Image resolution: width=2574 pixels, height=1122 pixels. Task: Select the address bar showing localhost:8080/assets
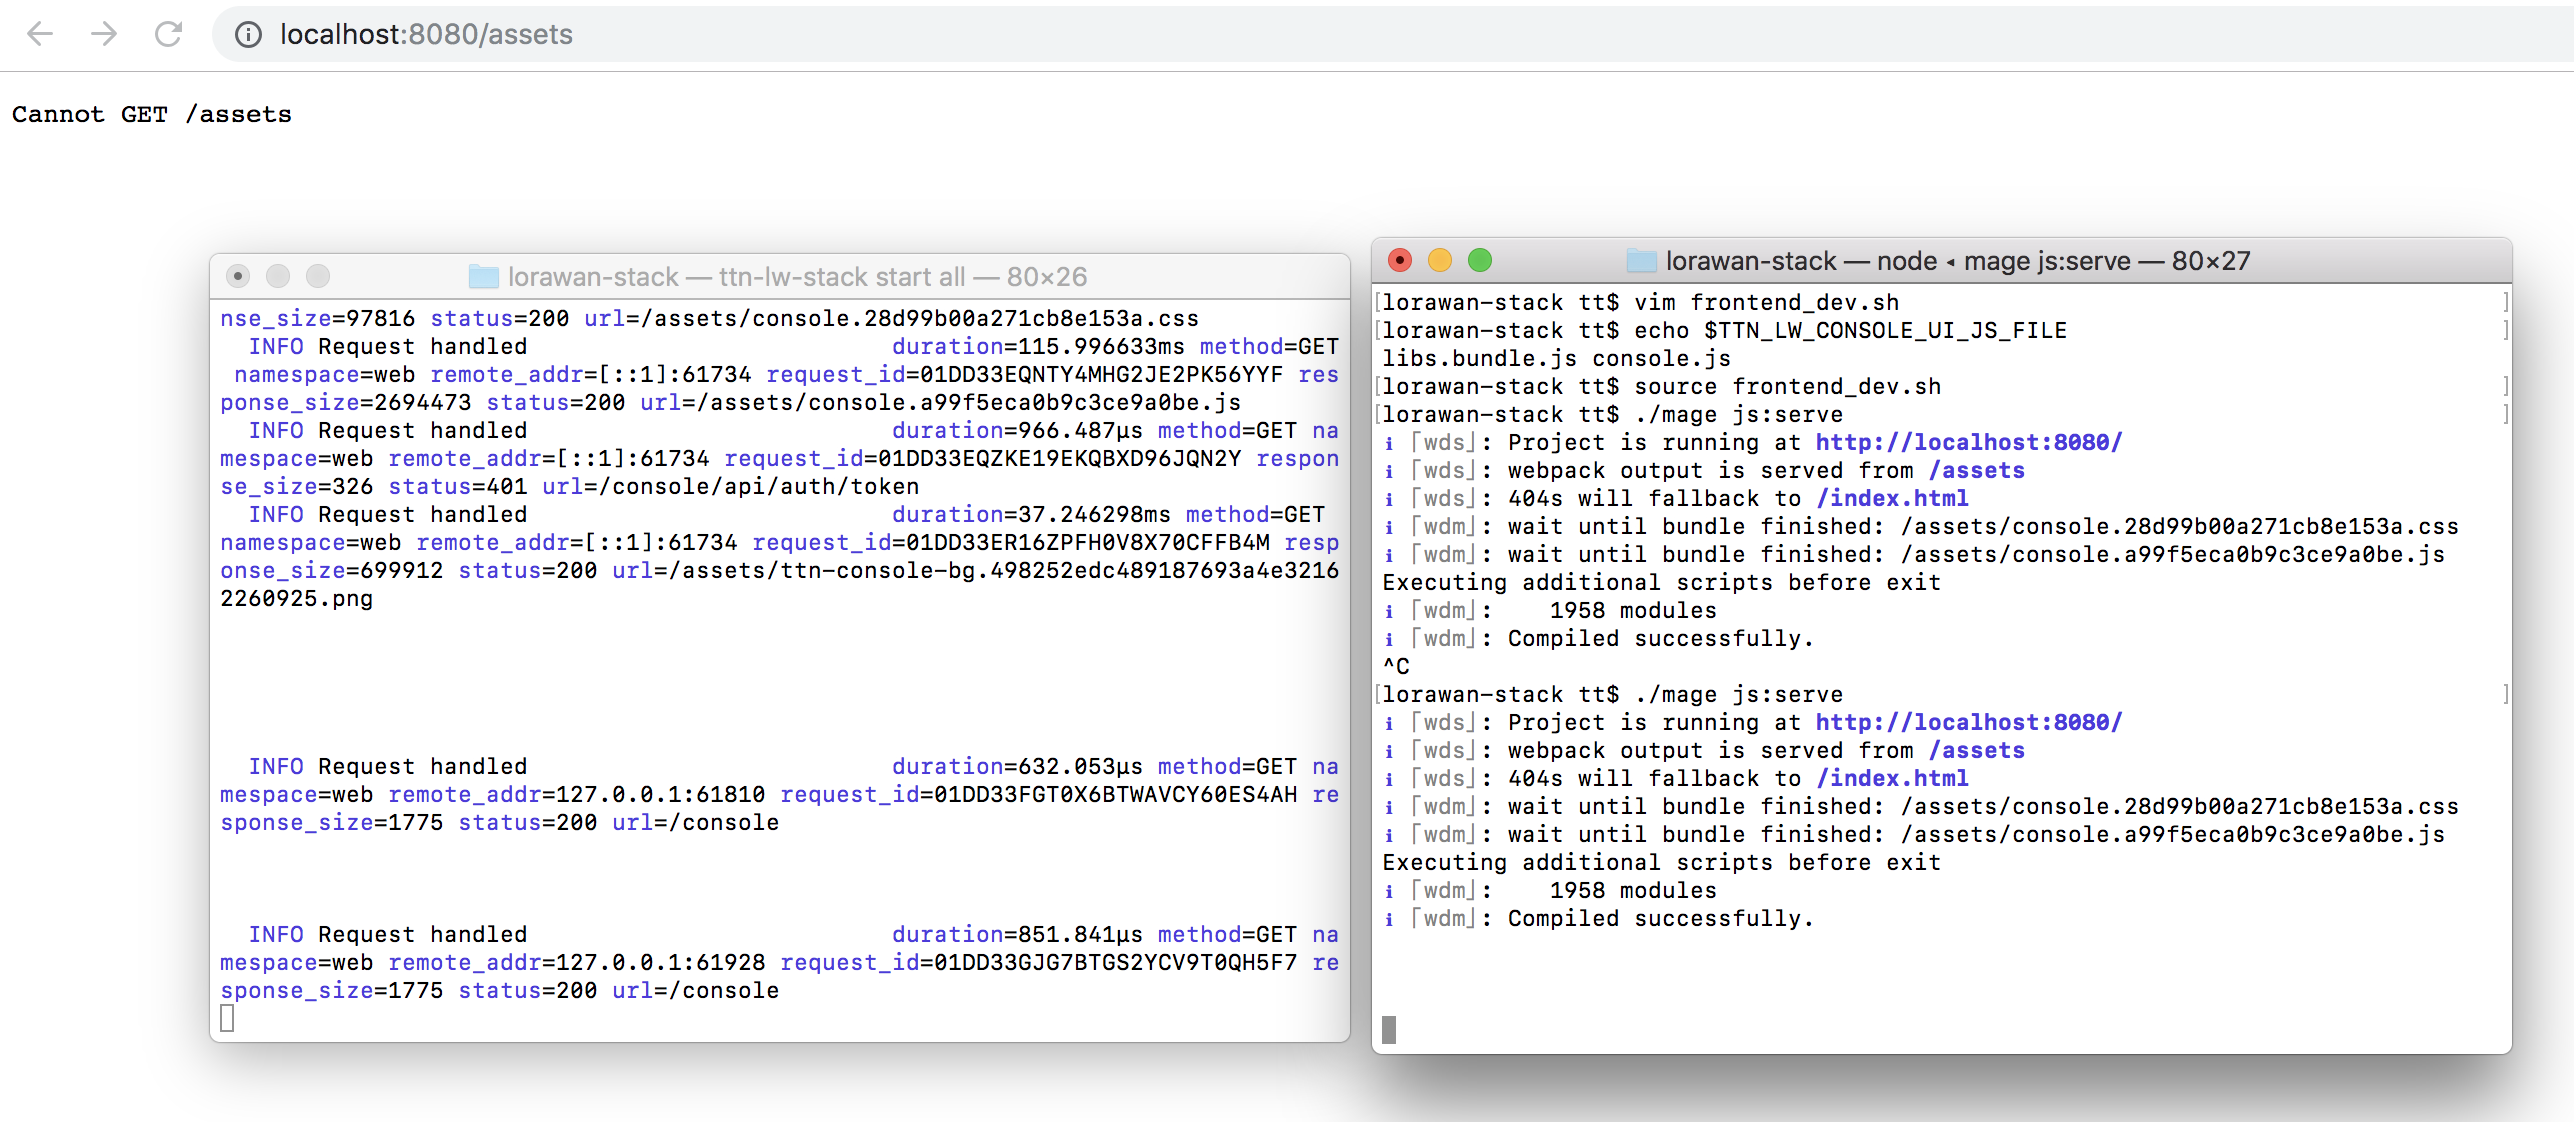(x=426, y=34)
